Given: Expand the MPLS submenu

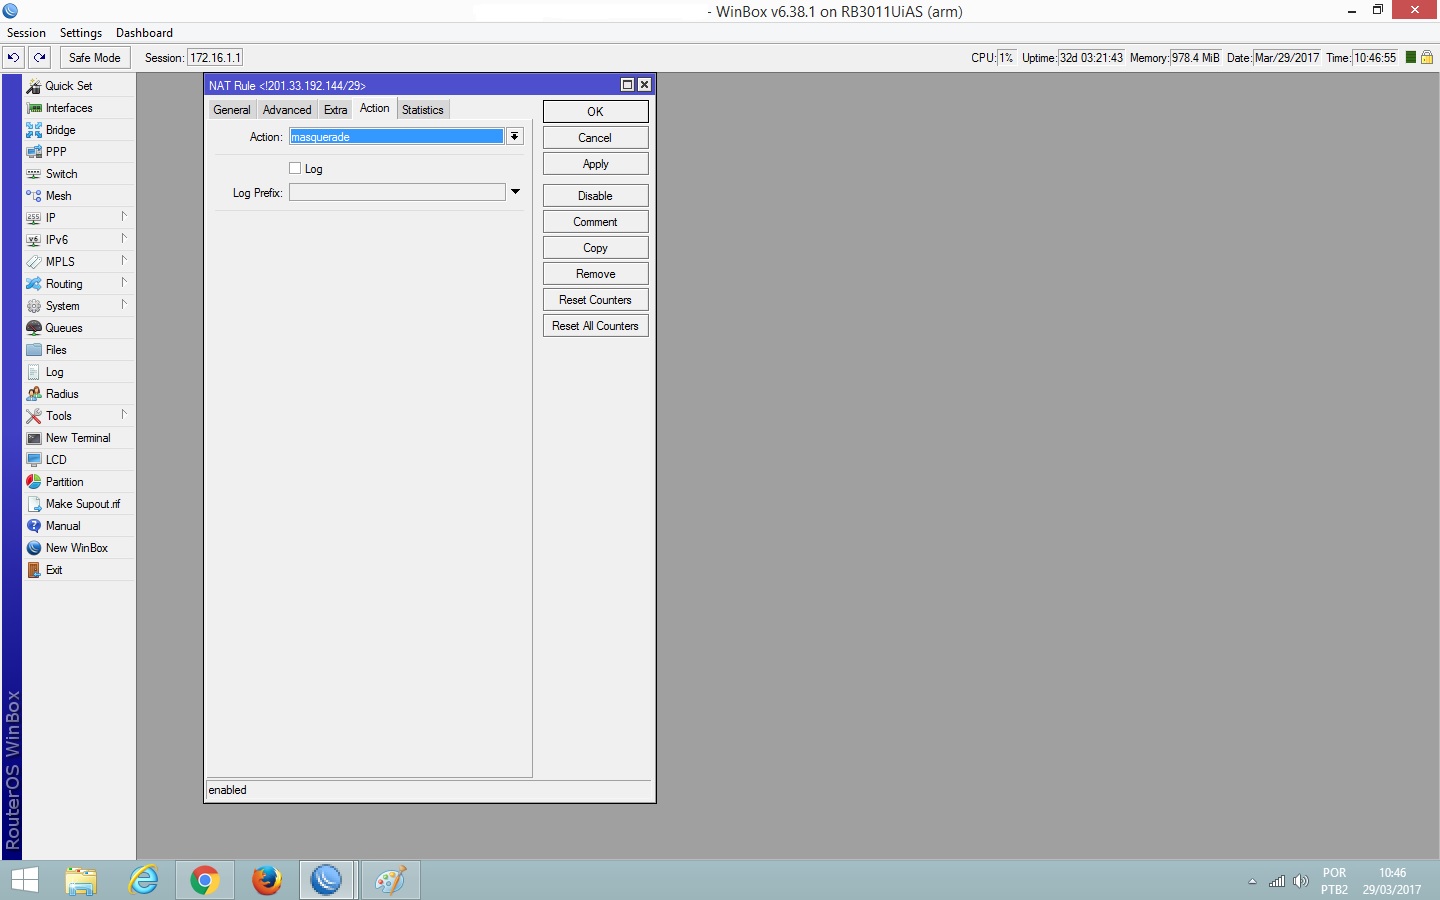Looking at the screenshot, I should point(124,261).
